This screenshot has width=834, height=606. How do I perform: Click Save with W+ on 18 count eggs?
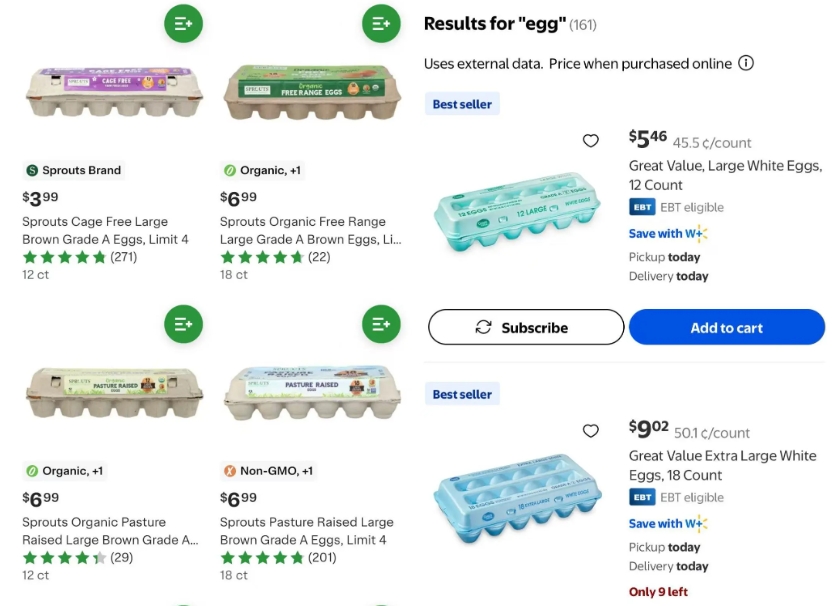668,524
